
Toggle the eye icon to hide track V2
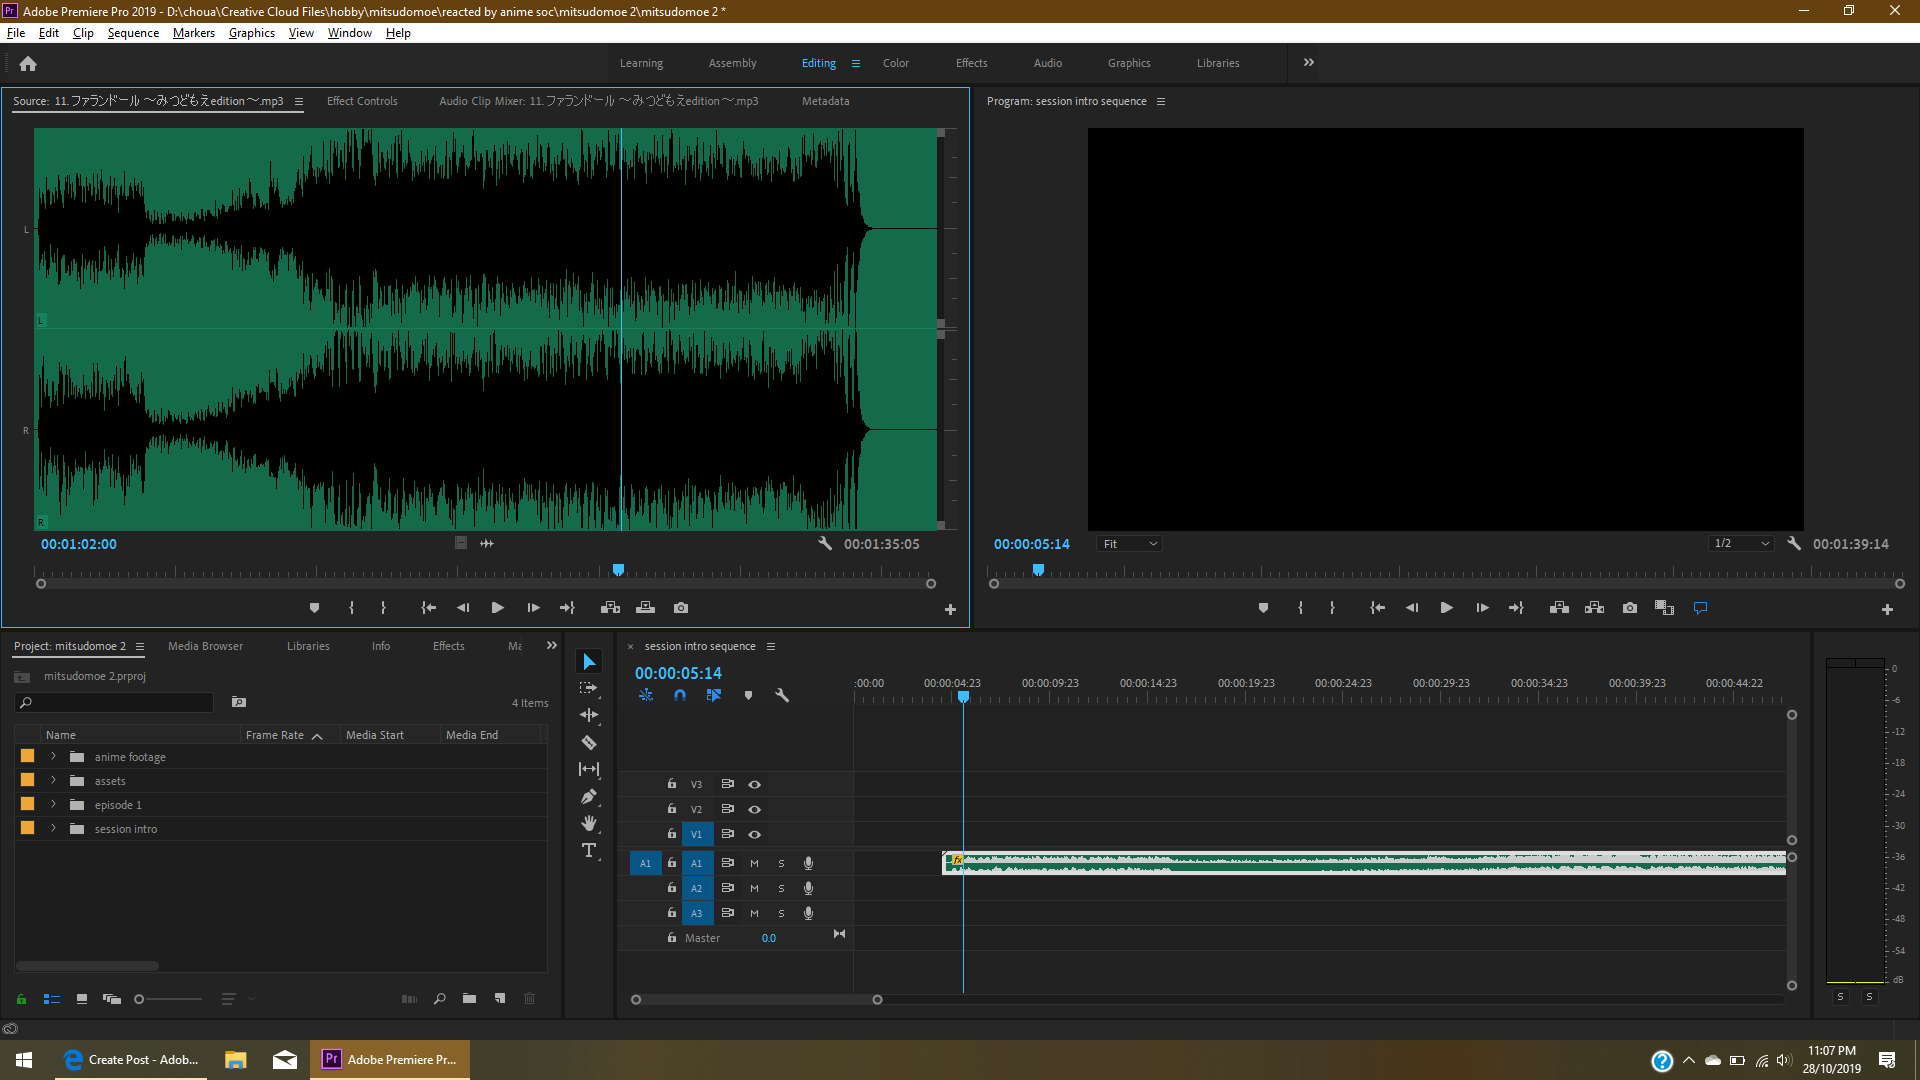point(755,809)
